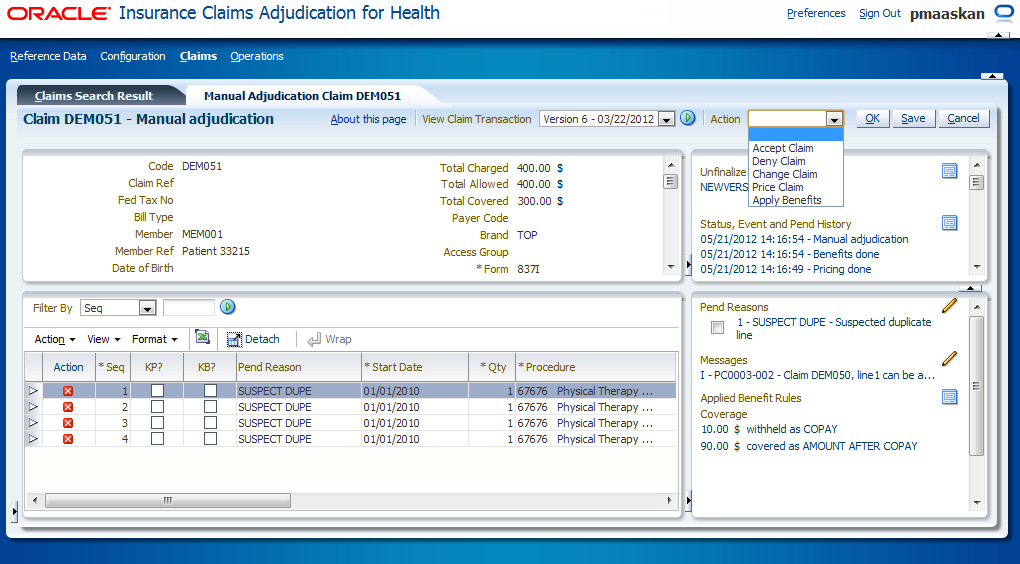Expand row details for Seq 2
Screen dimensions: 1020x564
[x=33, y=407]
